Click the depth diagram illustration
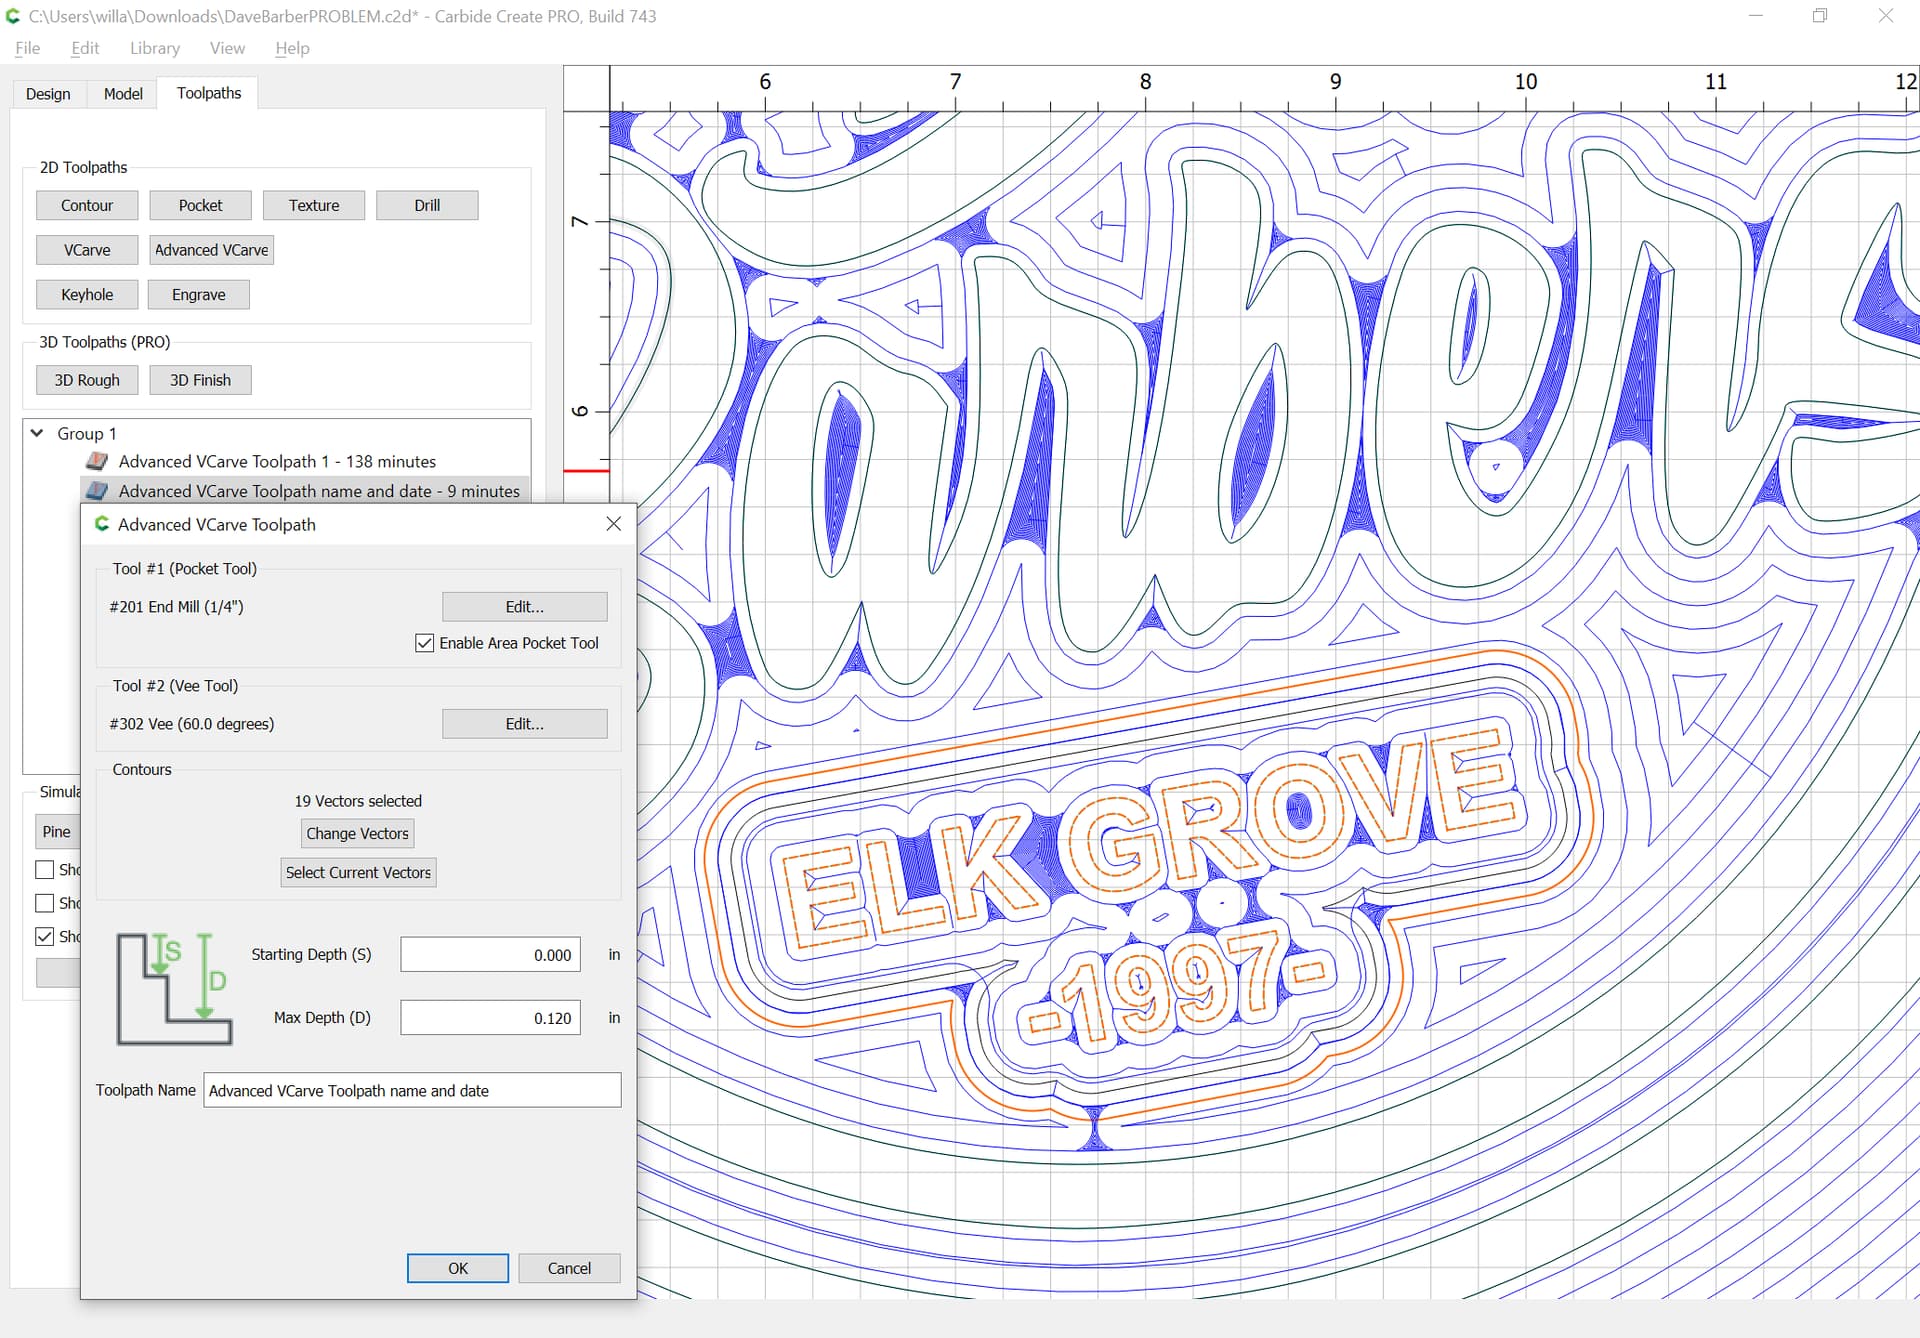Screen dimensions: 1920x1338 coord(174,988)
